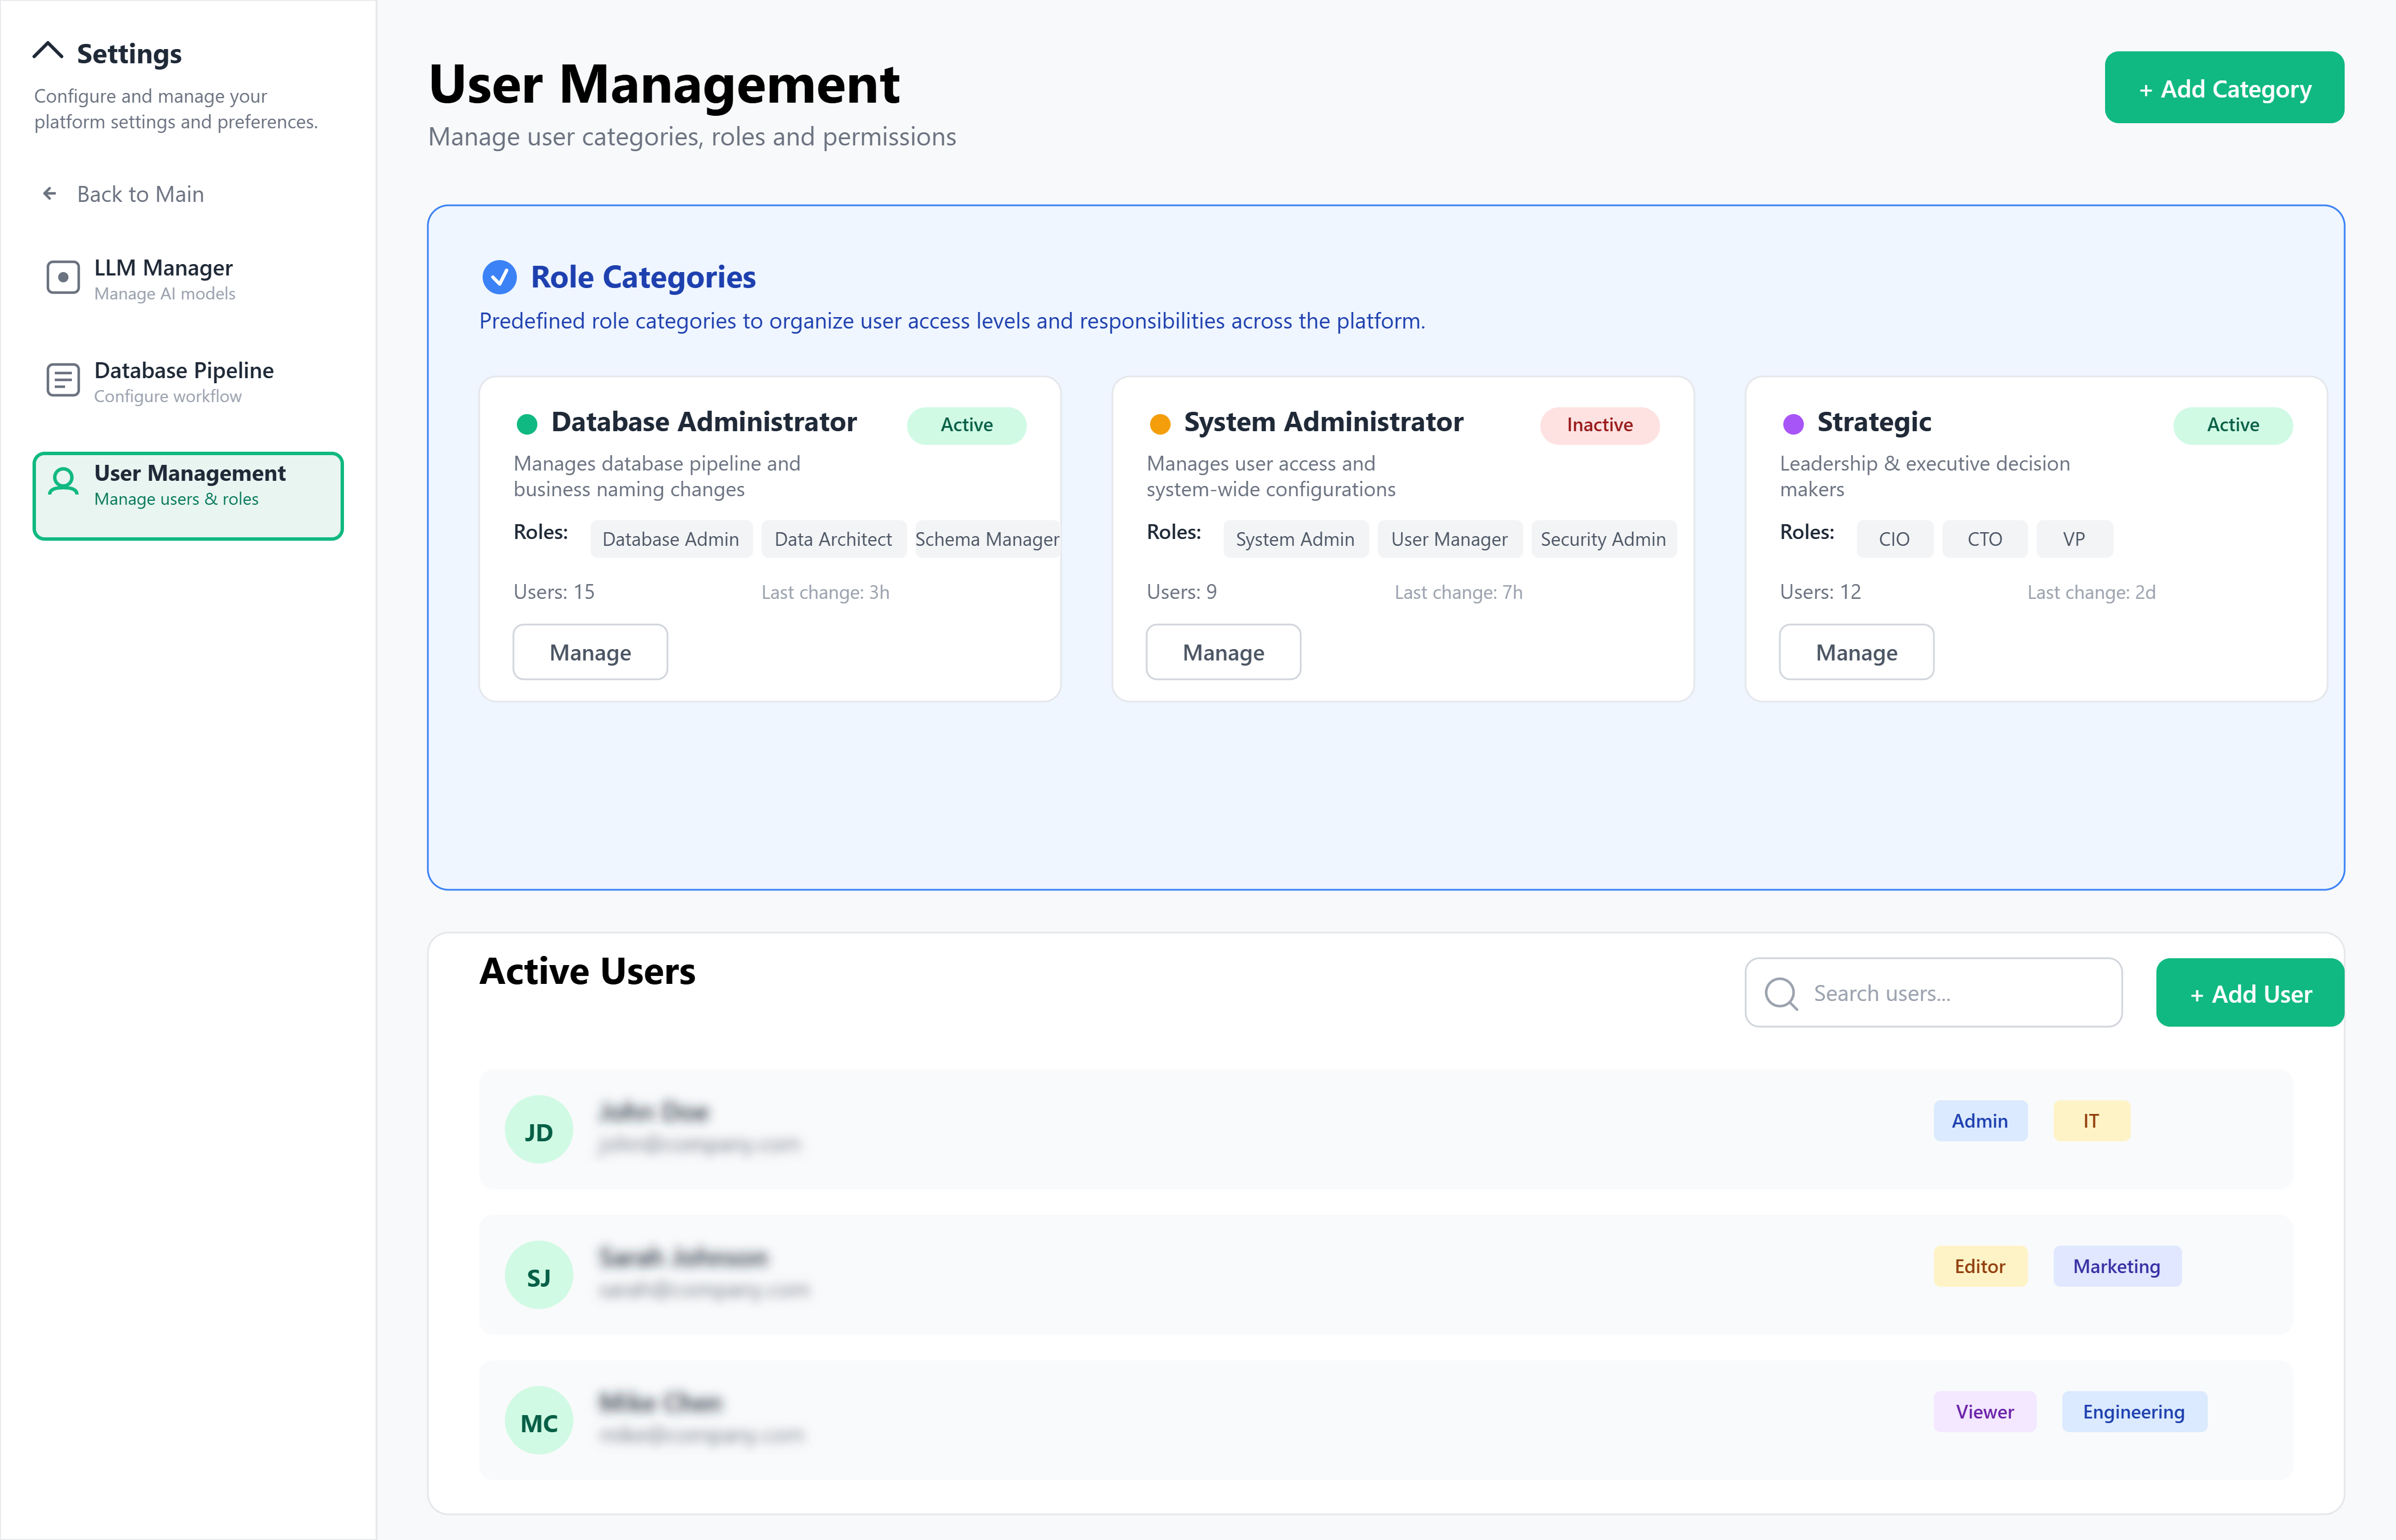The height and width of the screenshot is (1540, 2396).
Task: Click the User Management page title
Action: (664, 84)
